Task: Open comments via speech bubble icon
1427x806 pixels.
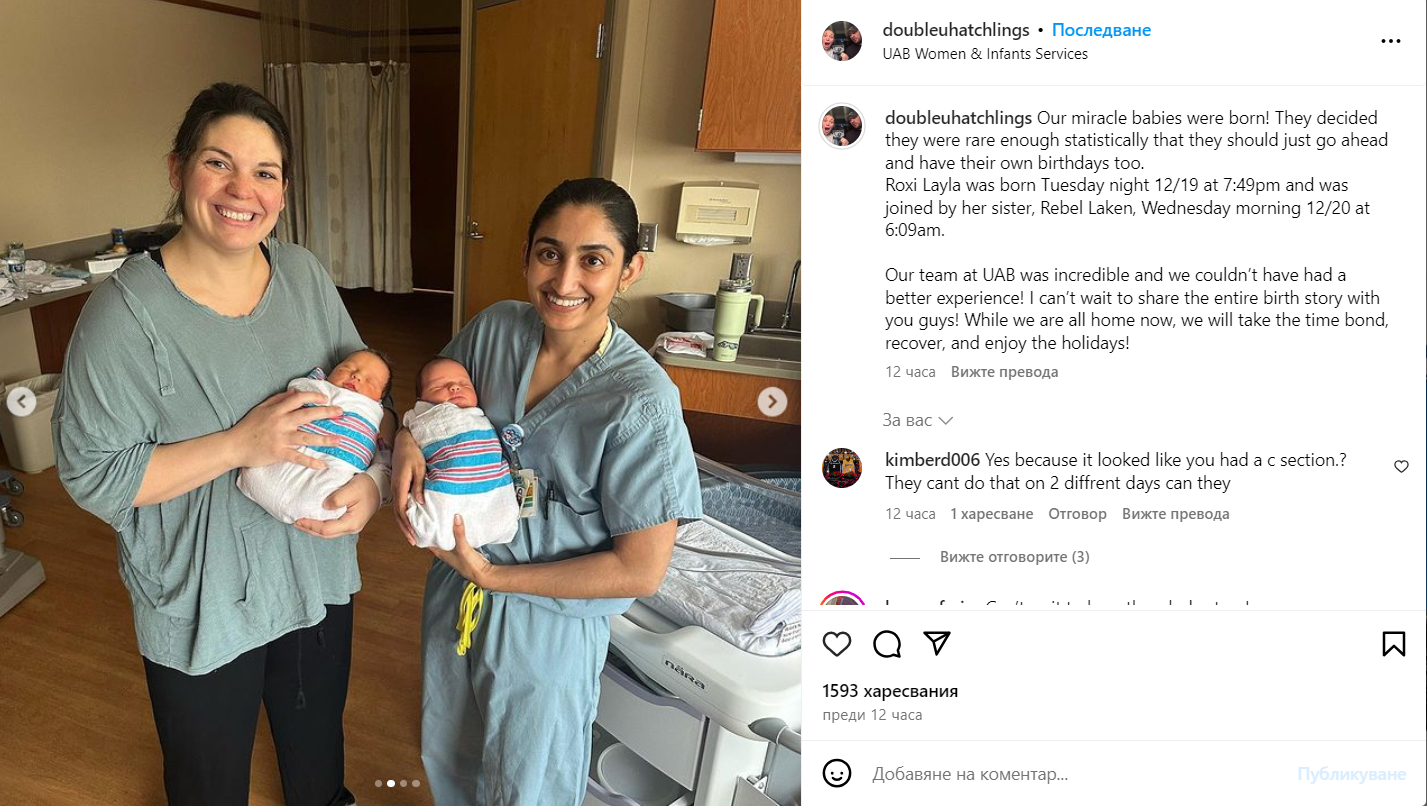Action: click(887, 644)
